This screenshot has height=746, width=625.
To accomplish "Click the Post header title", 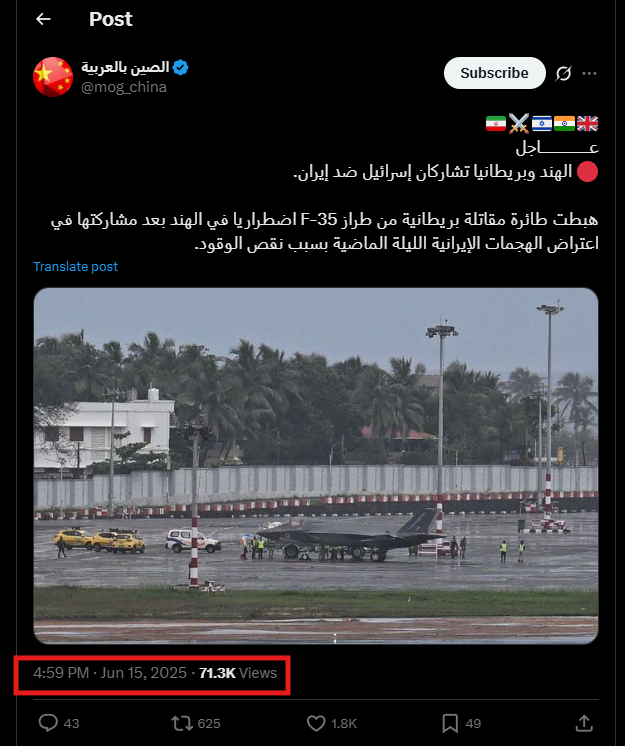I will 111,19.
